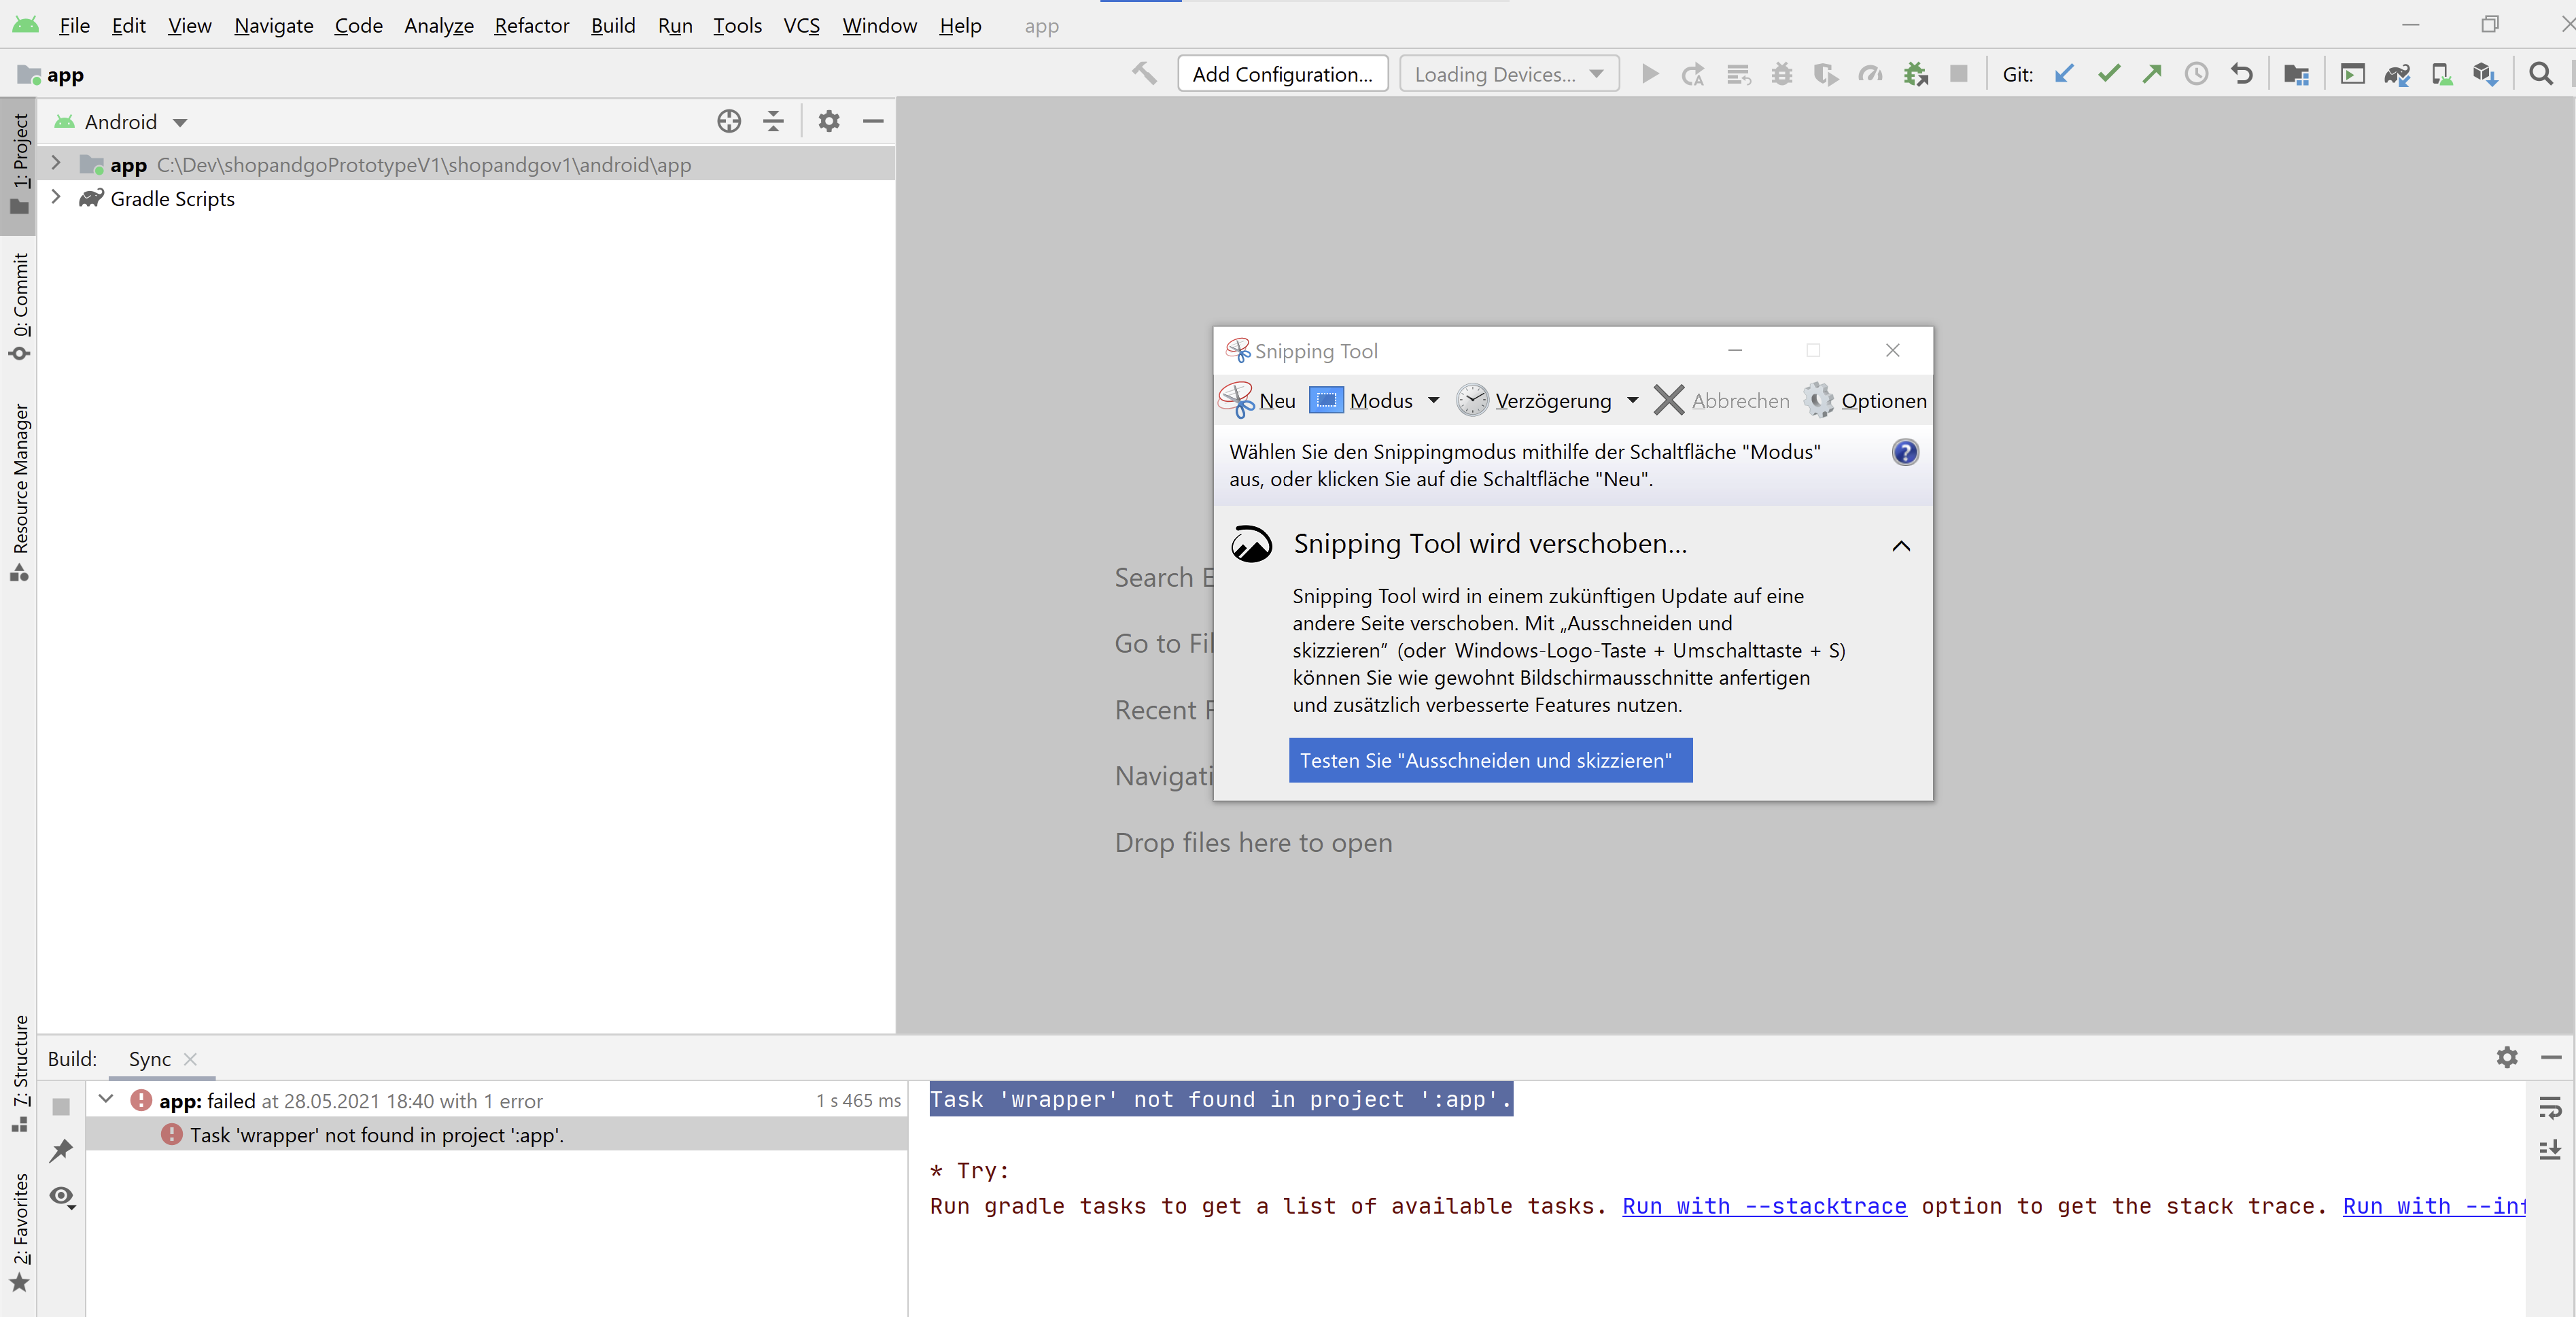This screenshot has height=1317, width=2576.
Task: Expand the app module tree node
Action: [x=56, y=163]
